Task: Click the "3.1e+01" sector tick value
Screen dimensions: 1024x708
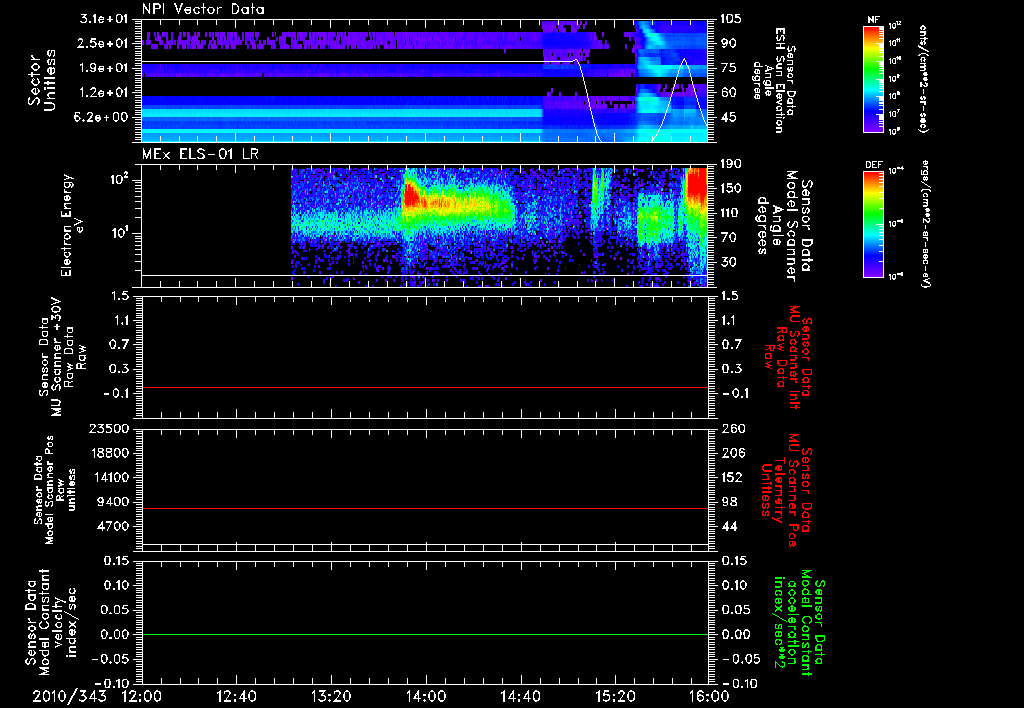Action: click(105, 19)
